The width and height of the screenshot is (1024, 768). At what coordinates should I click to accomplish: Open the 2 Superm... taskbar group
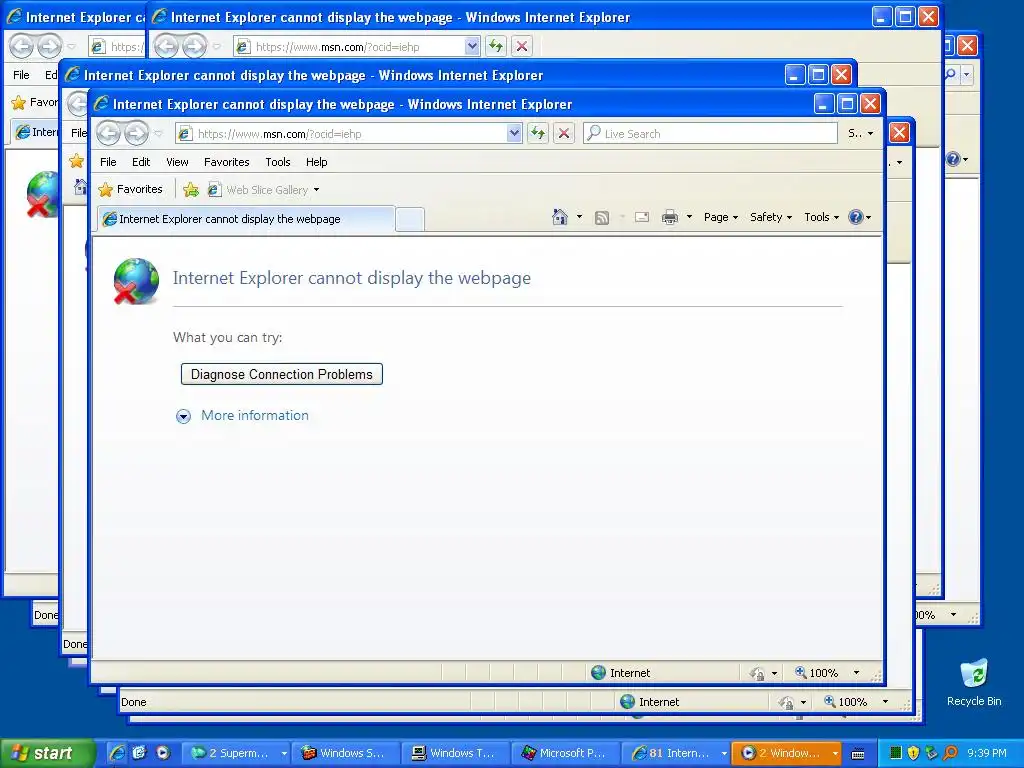pyautogui.click(x=236, y=753)
